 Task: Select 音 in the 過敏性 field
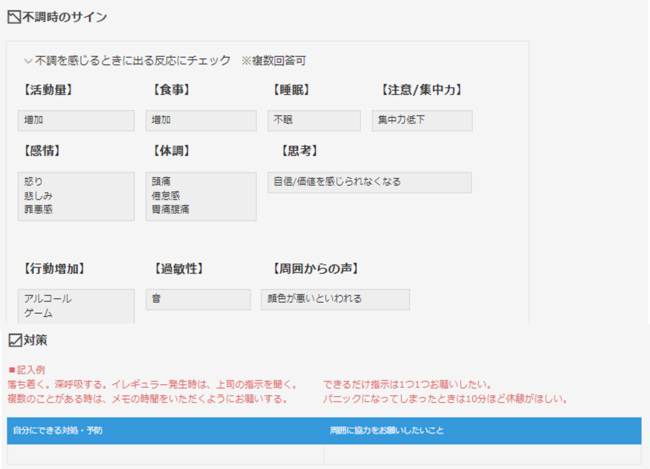point(156,299)
